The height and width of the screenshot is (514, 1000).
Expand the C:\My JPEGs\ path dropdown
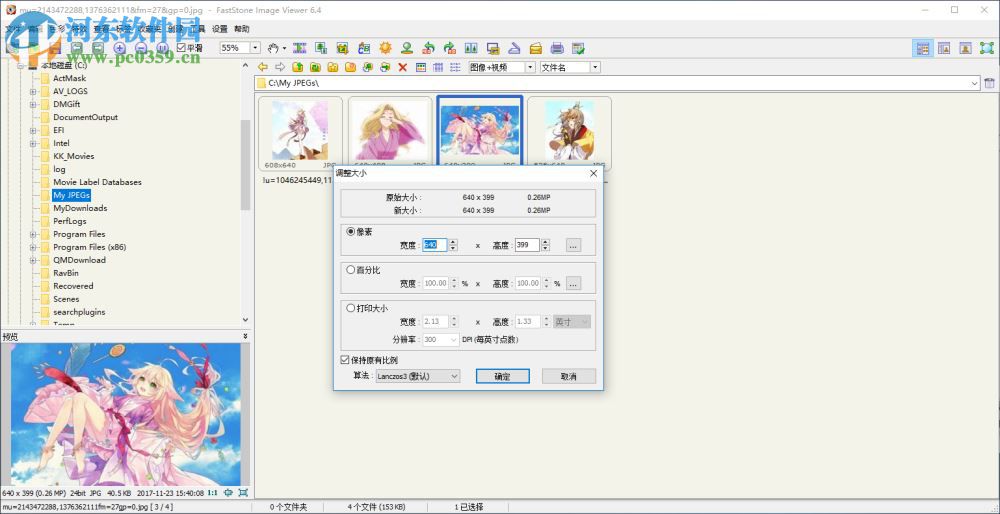coord(974,83)
